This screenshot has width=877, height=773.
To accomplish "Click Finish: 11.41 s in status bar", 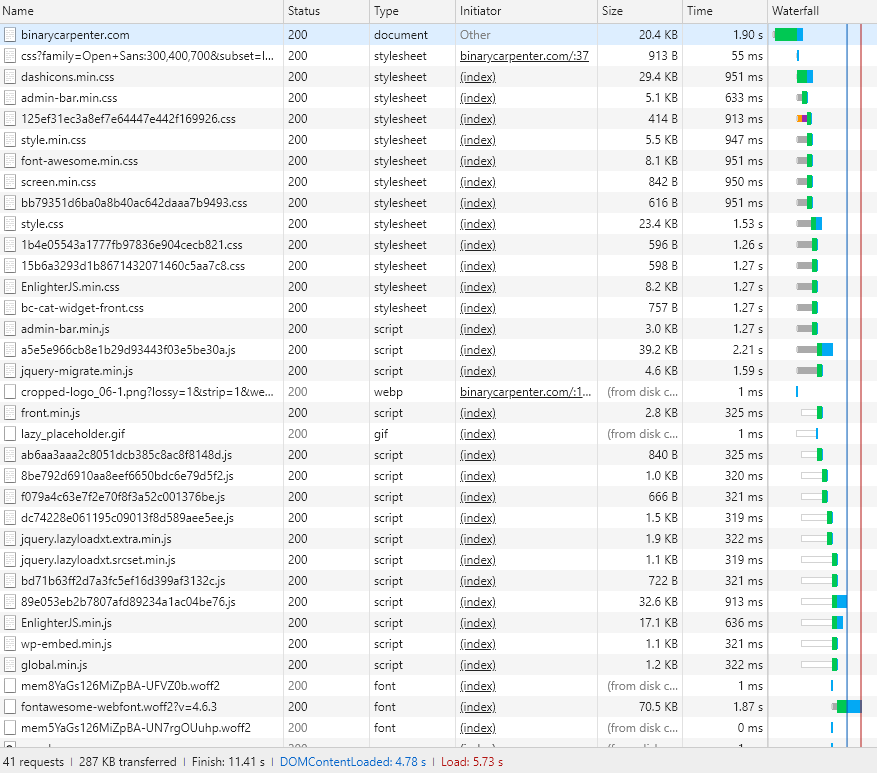I will pos(228,762).
